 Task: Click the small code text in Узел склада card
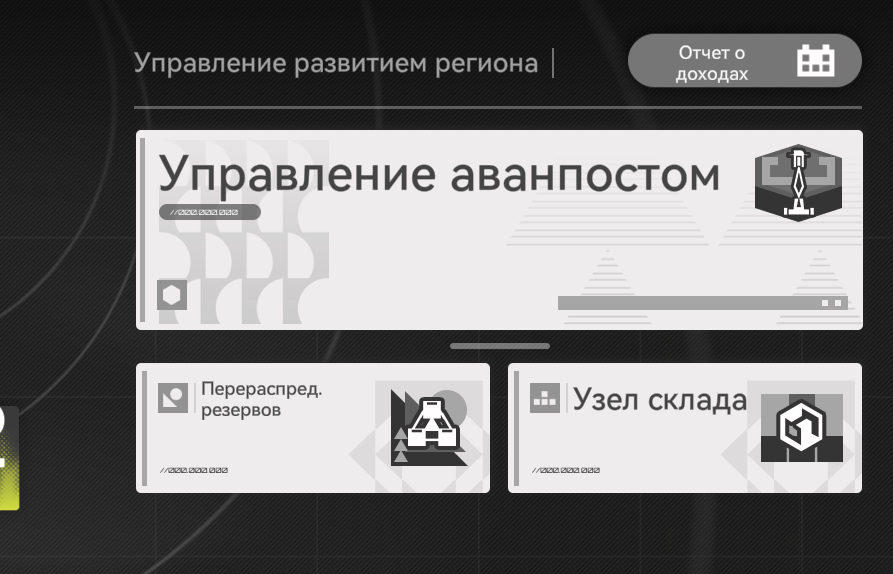[x=566, y=470]
